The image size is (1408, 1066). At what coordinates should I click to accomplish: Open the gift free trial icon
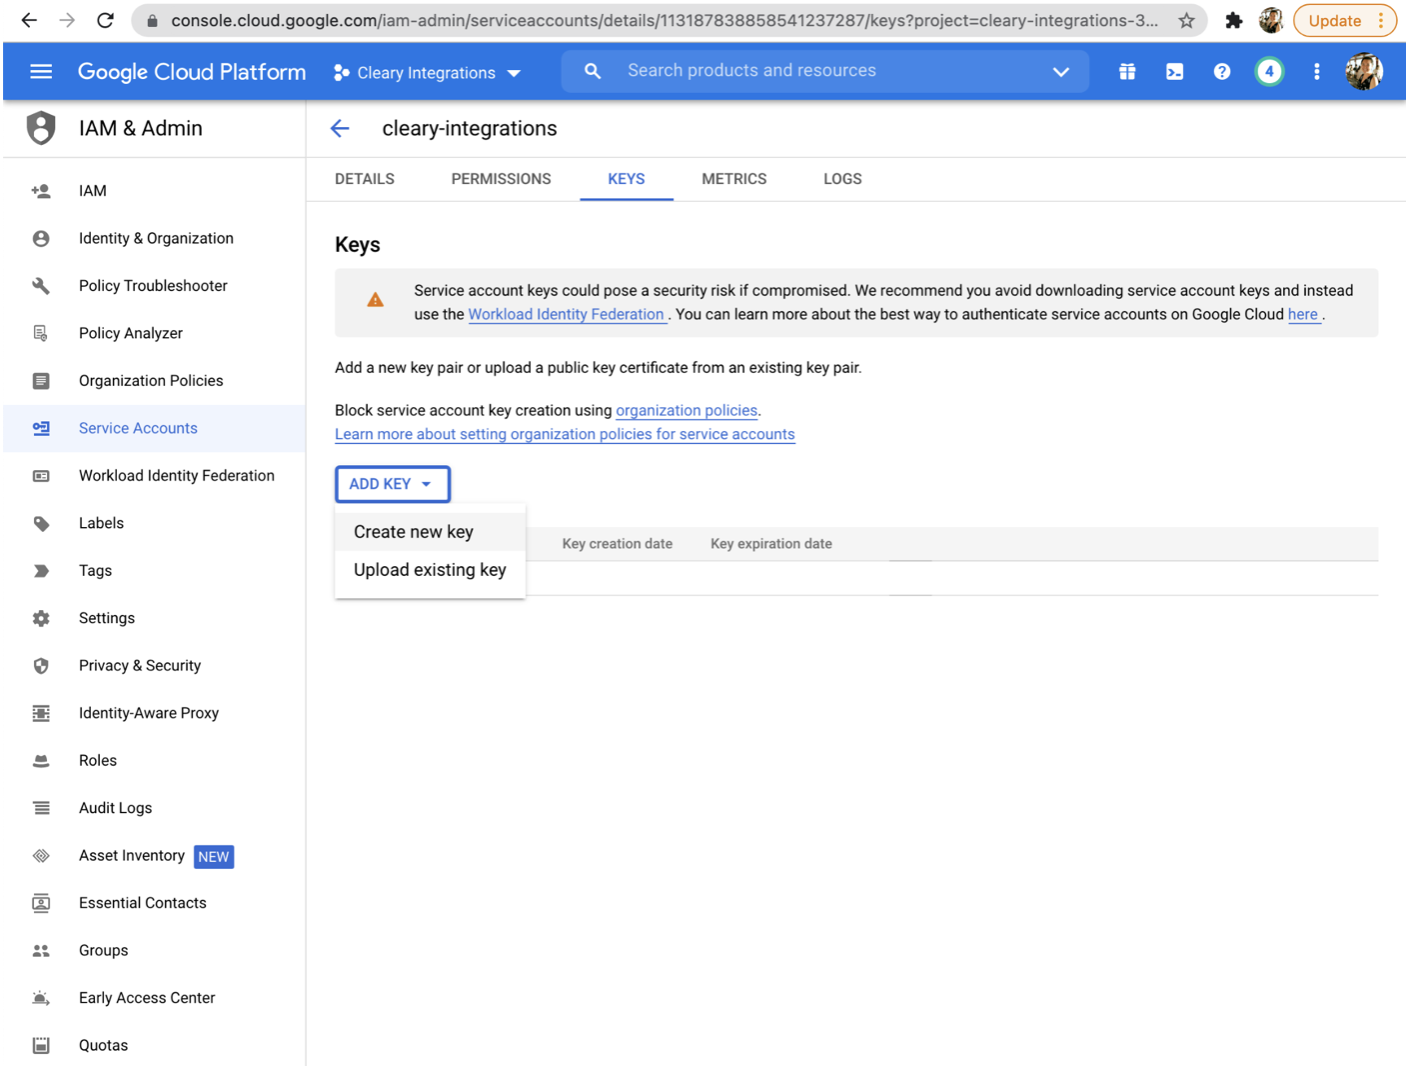pos(1127,72)
